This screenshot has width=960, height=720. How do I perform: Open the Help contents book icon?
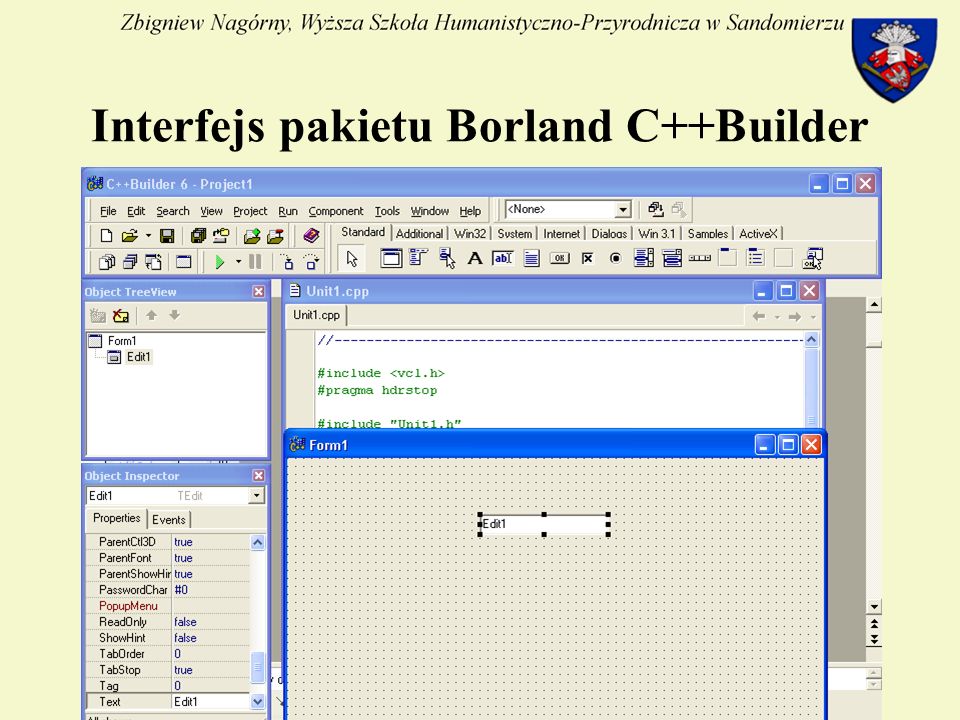point(311,236)
